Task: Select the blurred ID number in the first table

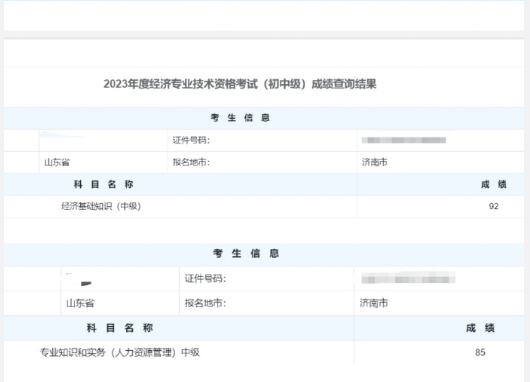Action: [404, 140]
